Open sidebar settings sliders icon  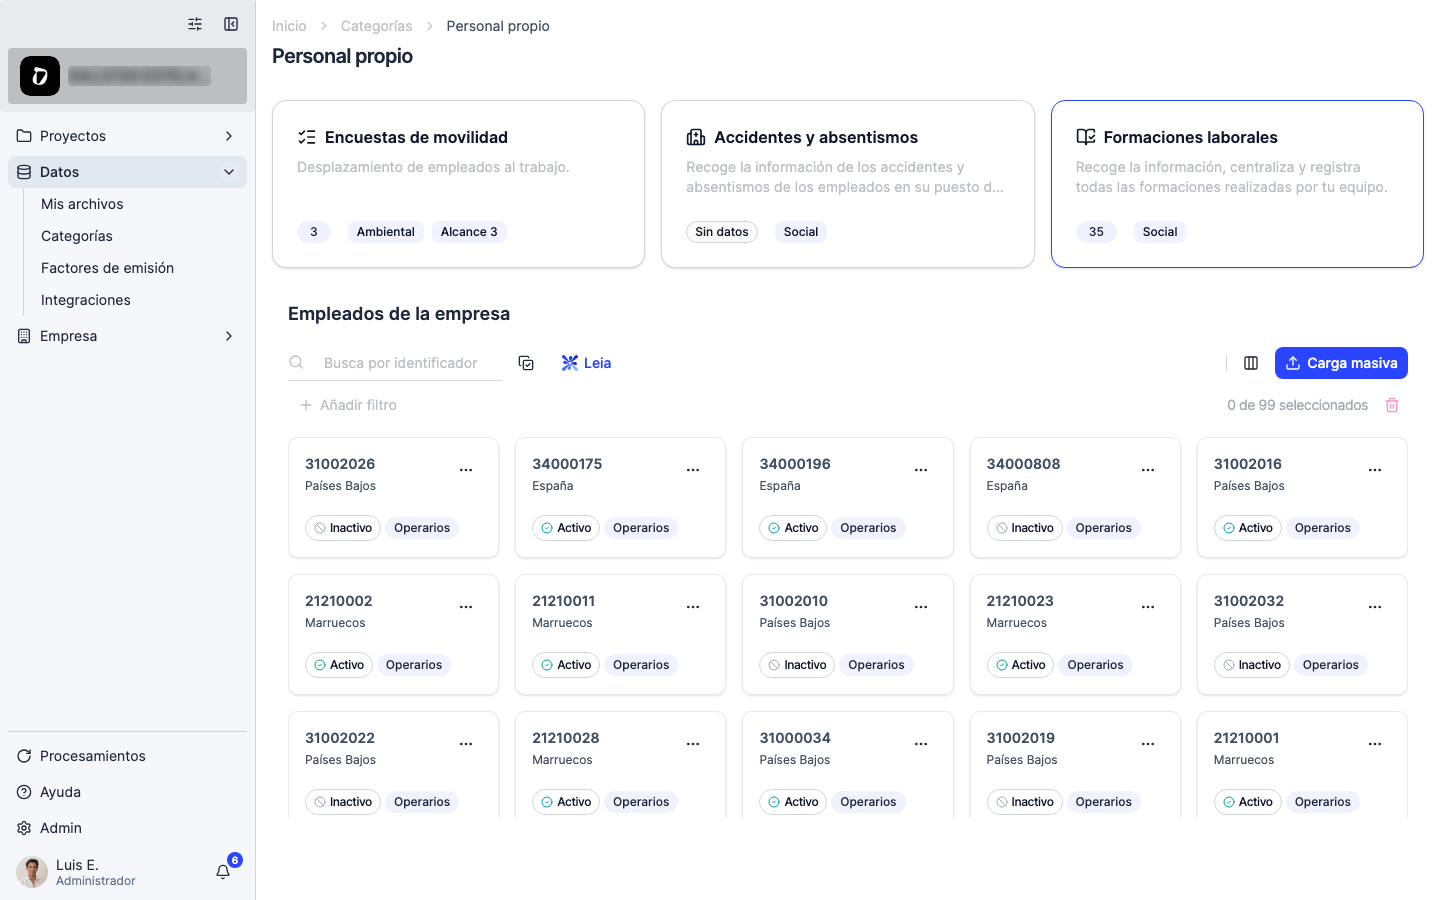pos(195,24)
